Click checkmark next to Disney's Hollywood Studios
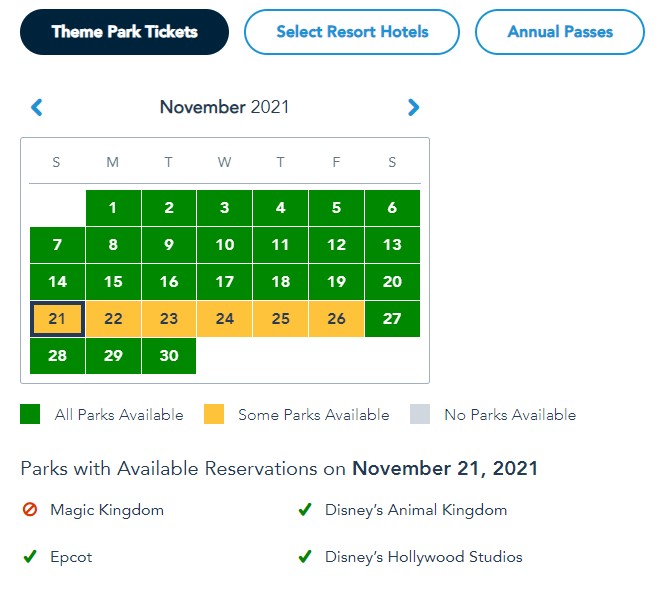 [305, 557]
